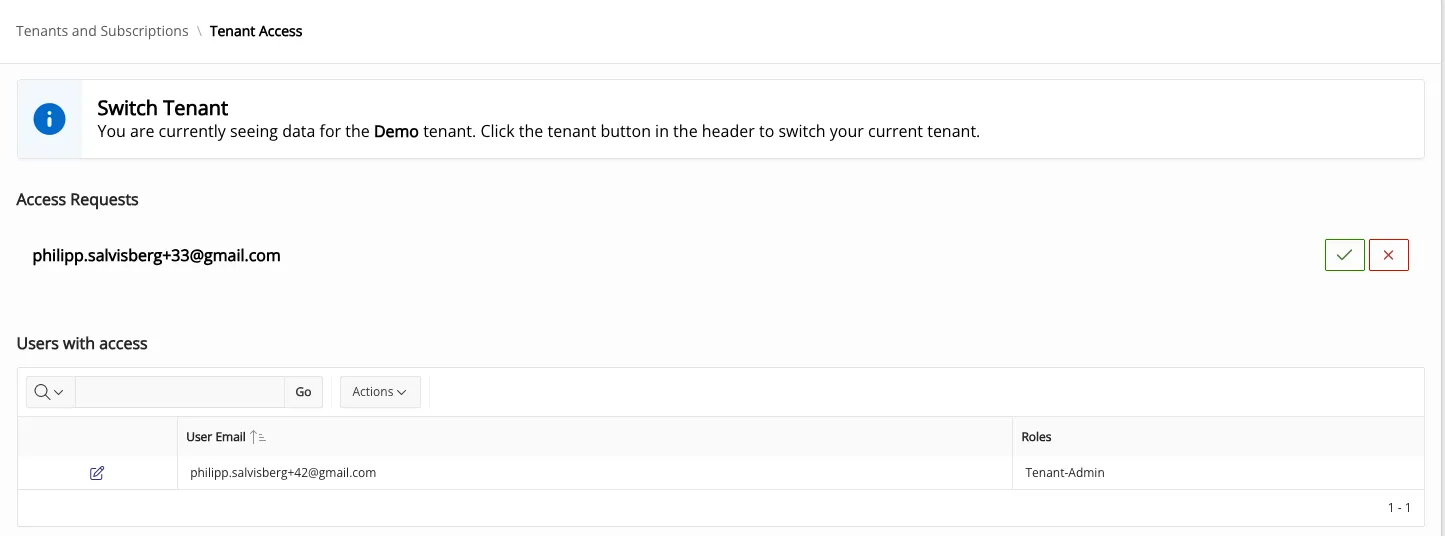Click the blue info icon in banner

coord(49,119)
